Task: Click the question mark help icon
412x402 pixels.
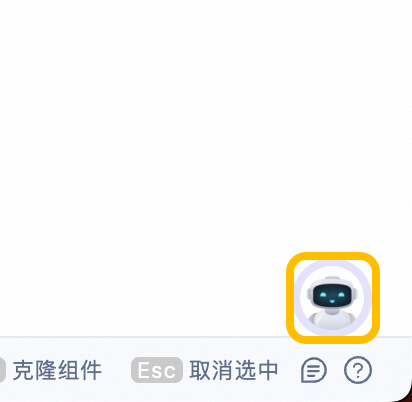Action: [358, 370]
